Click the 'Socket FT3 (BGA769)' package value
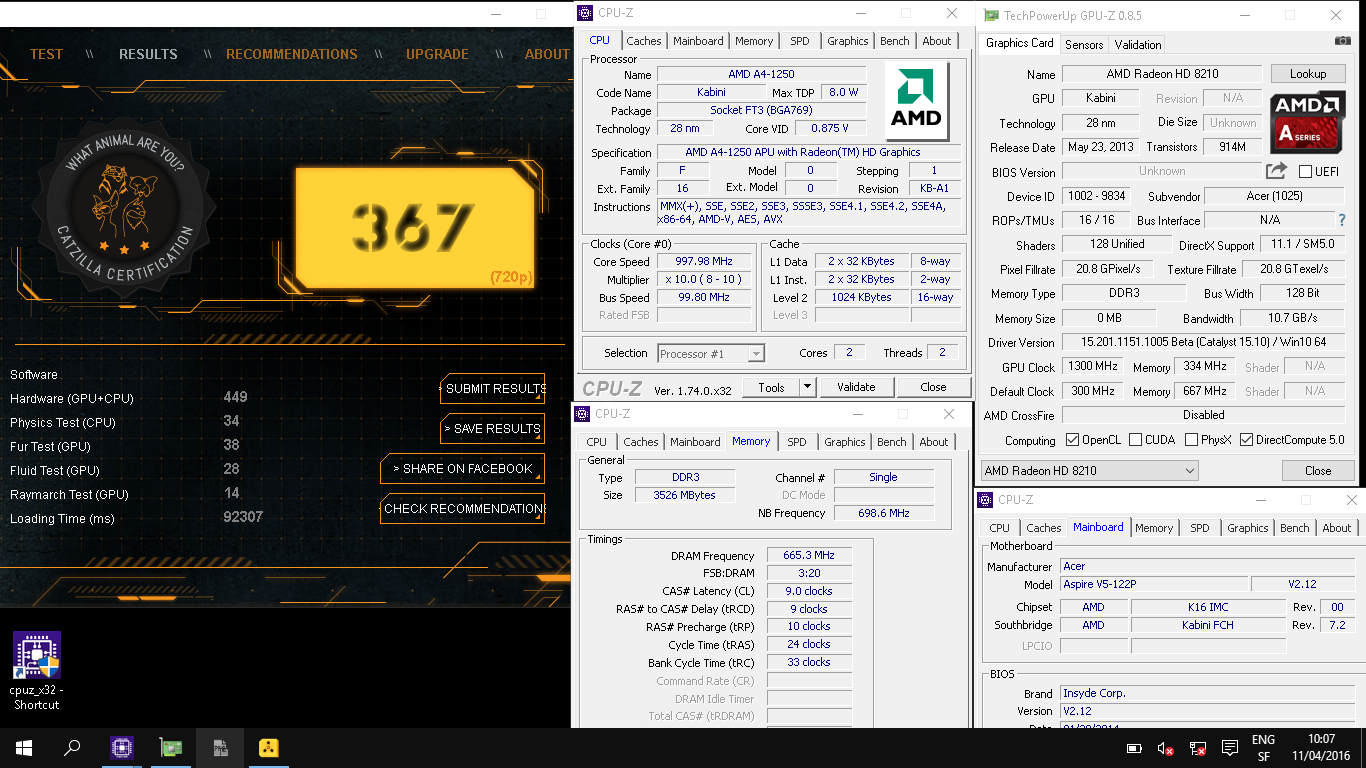The width and height of the screenshot is (1366, 768). (x=762, y=110)
